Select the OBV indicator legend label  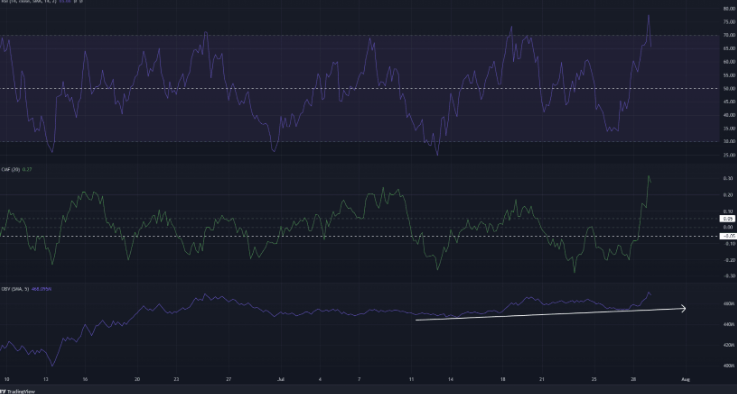(15, 289)
